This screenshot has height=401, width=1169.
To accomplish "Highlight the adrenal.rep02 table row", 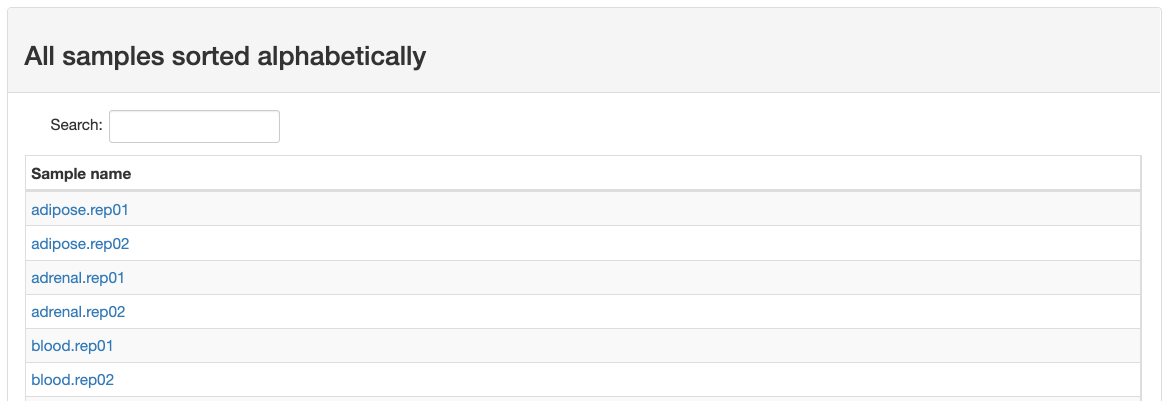I will [x=600, y=312].
